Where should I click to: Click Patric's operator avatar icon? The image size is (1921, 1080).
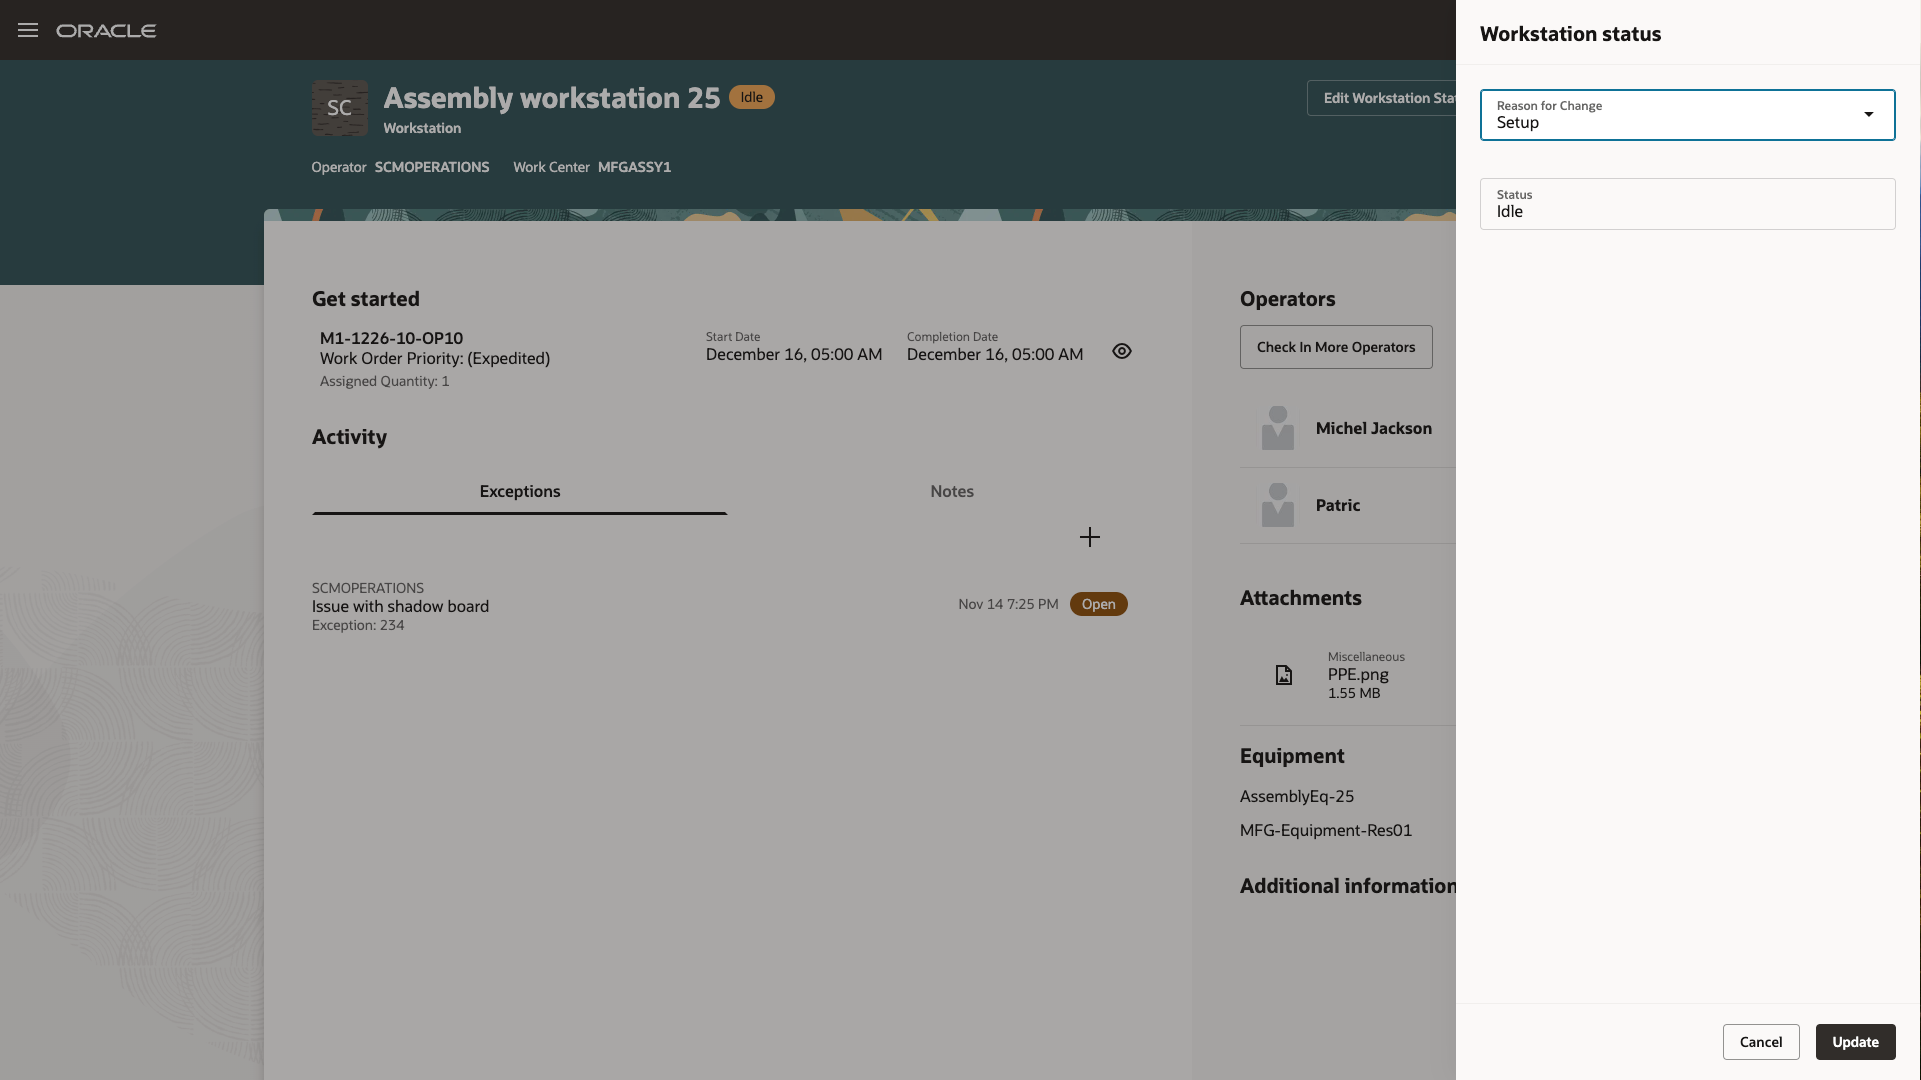(1277, 505)
